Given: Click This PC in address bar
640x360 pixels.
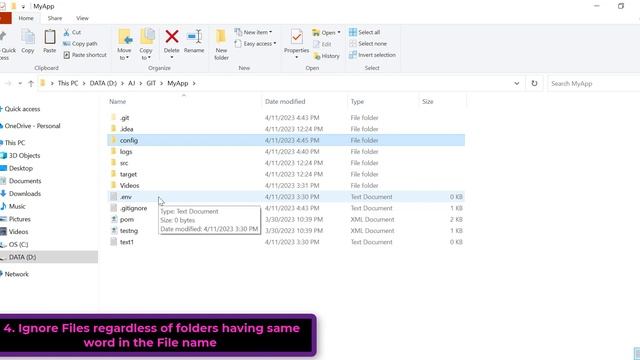Looking at the screenshot, I should tap(68, 83).
